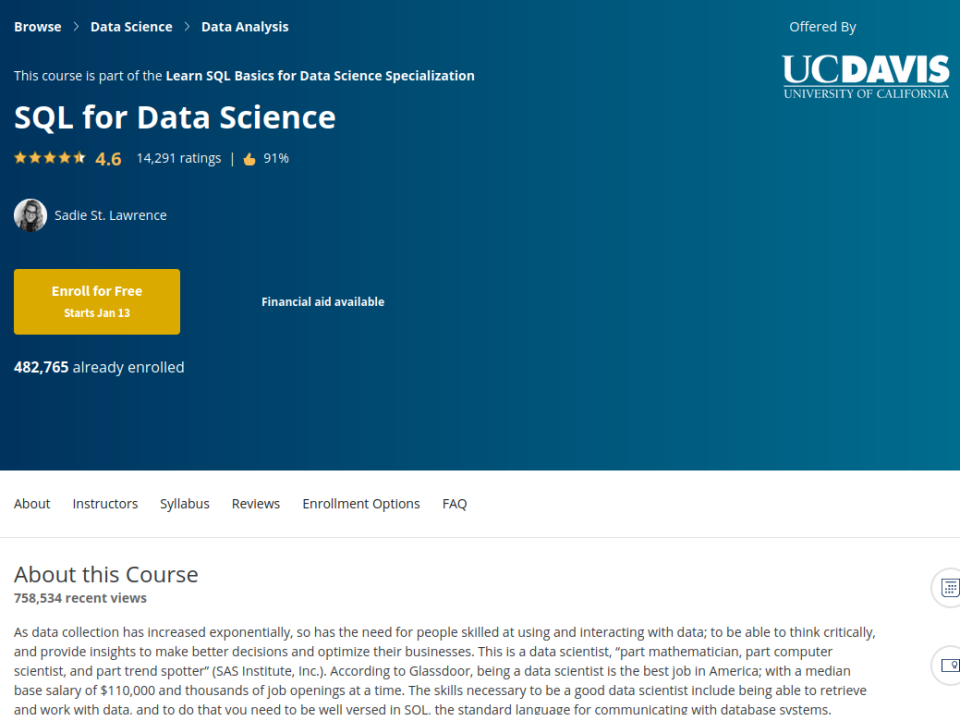The image size is (960, 721).
Task: View instructor Sadie St. Lawrence's profile name
Action: (x=110, y=215)
